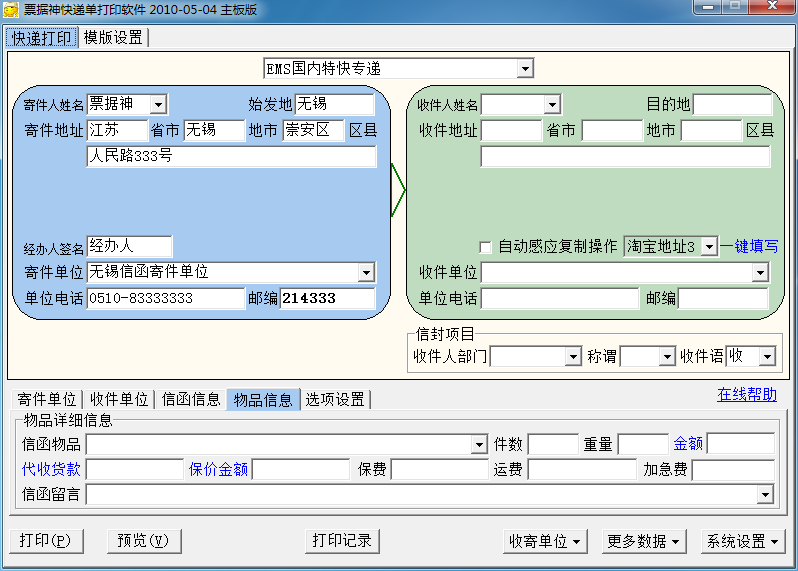Viewport: 798px width, 571px height.
Task: Open the 寄件单位 bottom tab
Action: [46, 399]
